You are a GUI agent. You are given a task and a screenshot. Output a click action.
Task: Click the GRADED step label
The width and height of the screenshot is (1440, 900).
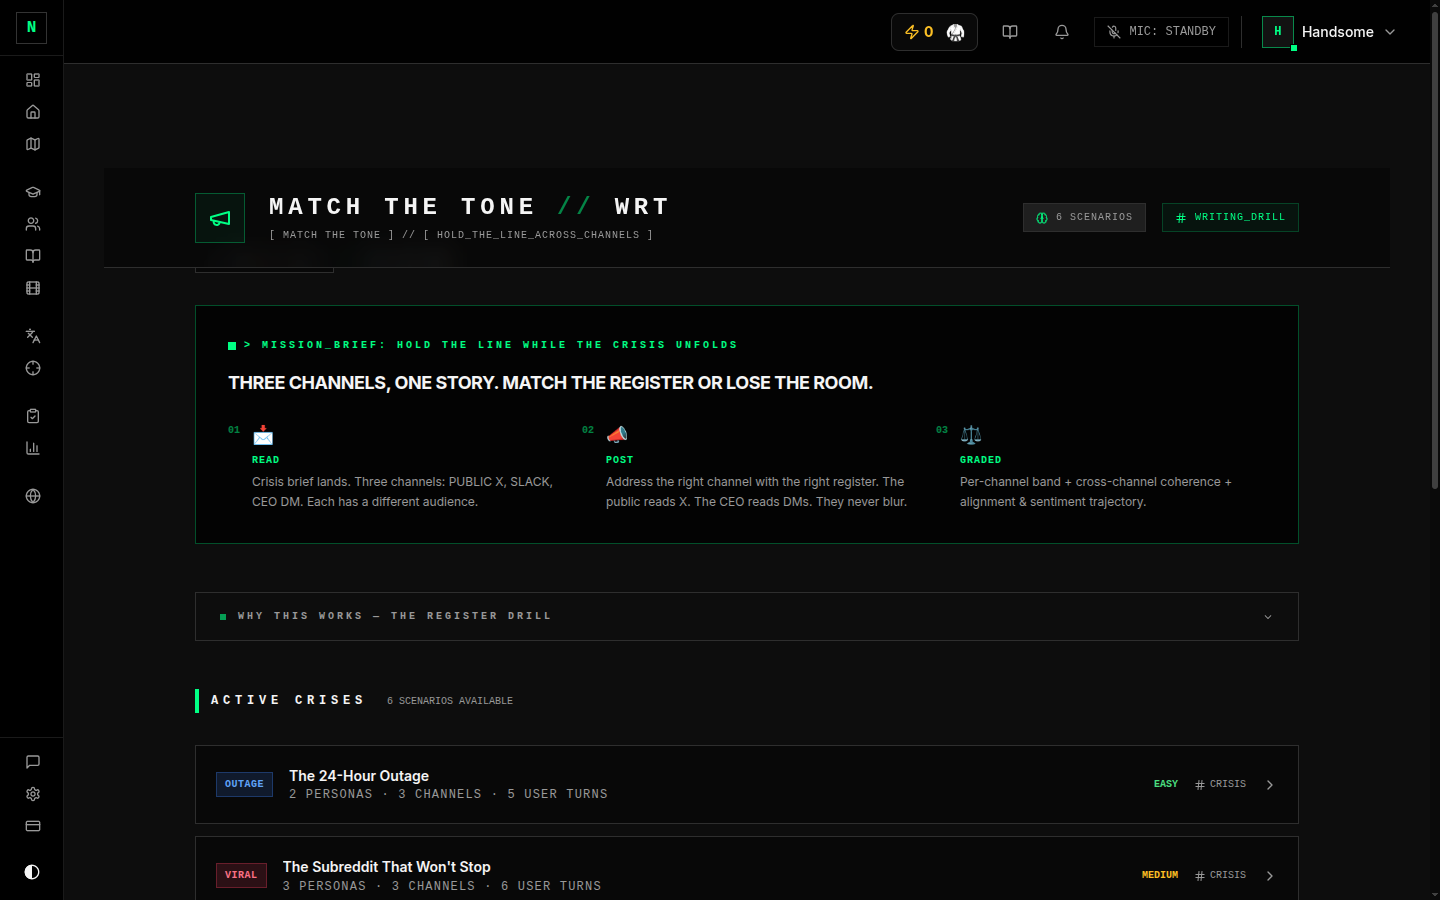(981, 460)
